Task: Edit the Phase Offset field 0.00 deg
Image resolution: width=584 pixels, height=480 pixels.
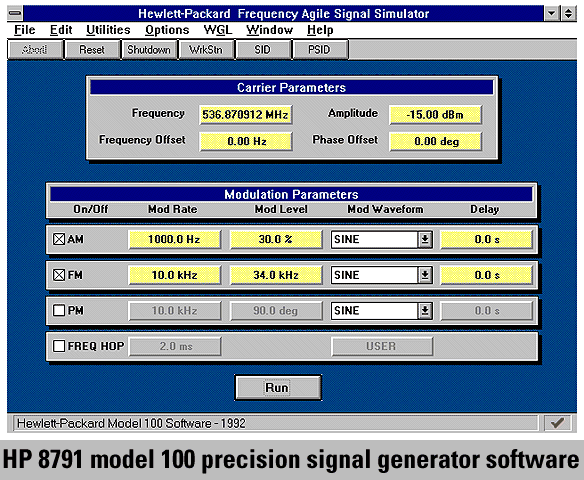Action: 435,142
